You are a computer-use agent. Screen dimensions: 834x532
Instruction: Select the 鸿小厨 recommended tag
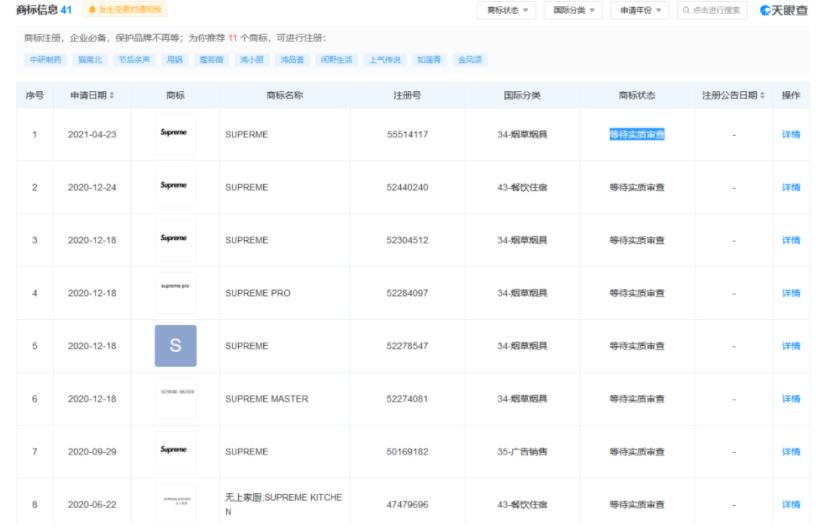click(x=252, y=60)
